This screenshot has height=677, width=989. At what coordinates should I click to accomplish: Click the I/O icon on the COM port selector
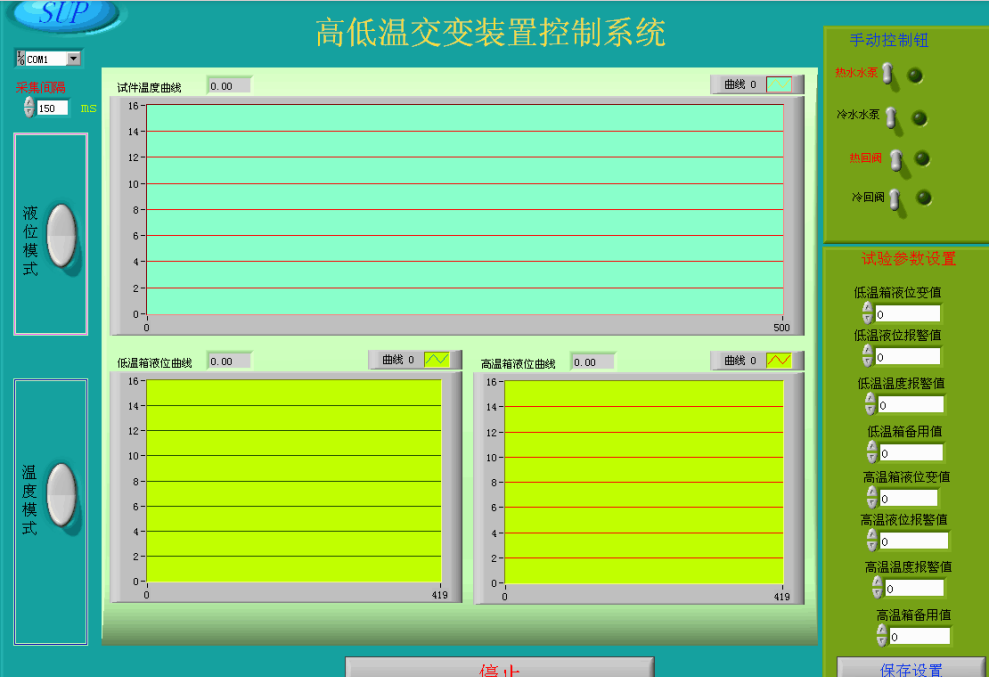21,57
